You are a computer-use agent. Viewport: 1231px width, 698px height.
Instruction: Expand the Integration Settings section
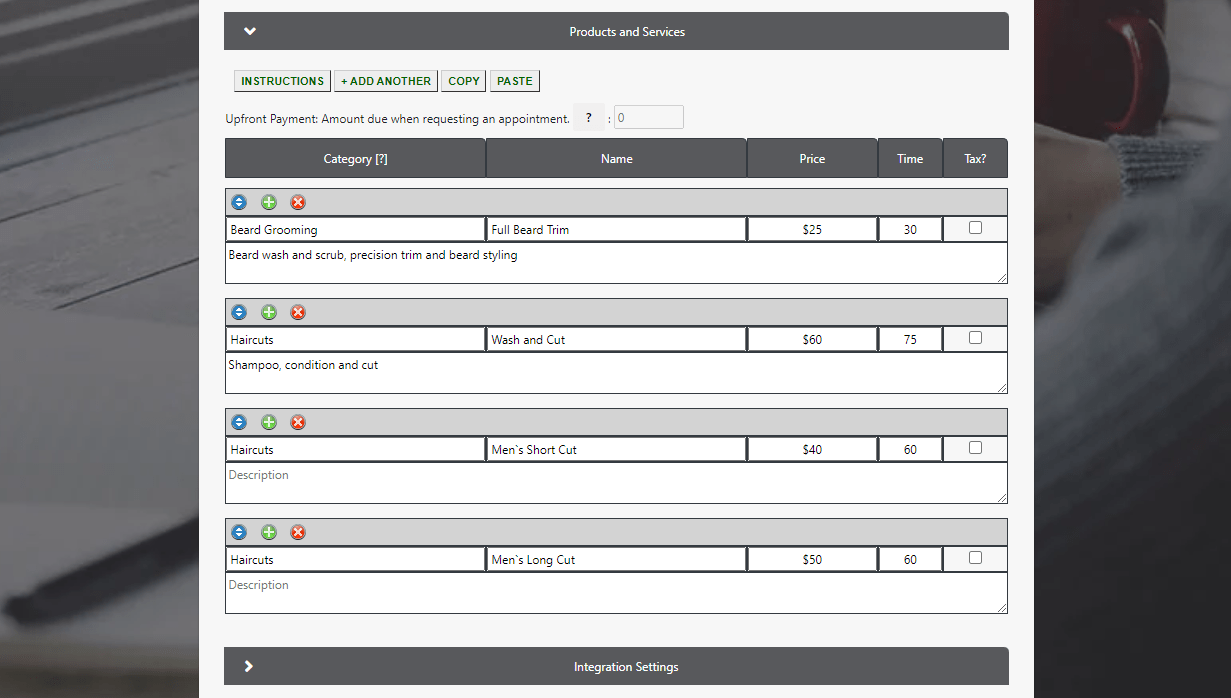[x=249, y=666]
